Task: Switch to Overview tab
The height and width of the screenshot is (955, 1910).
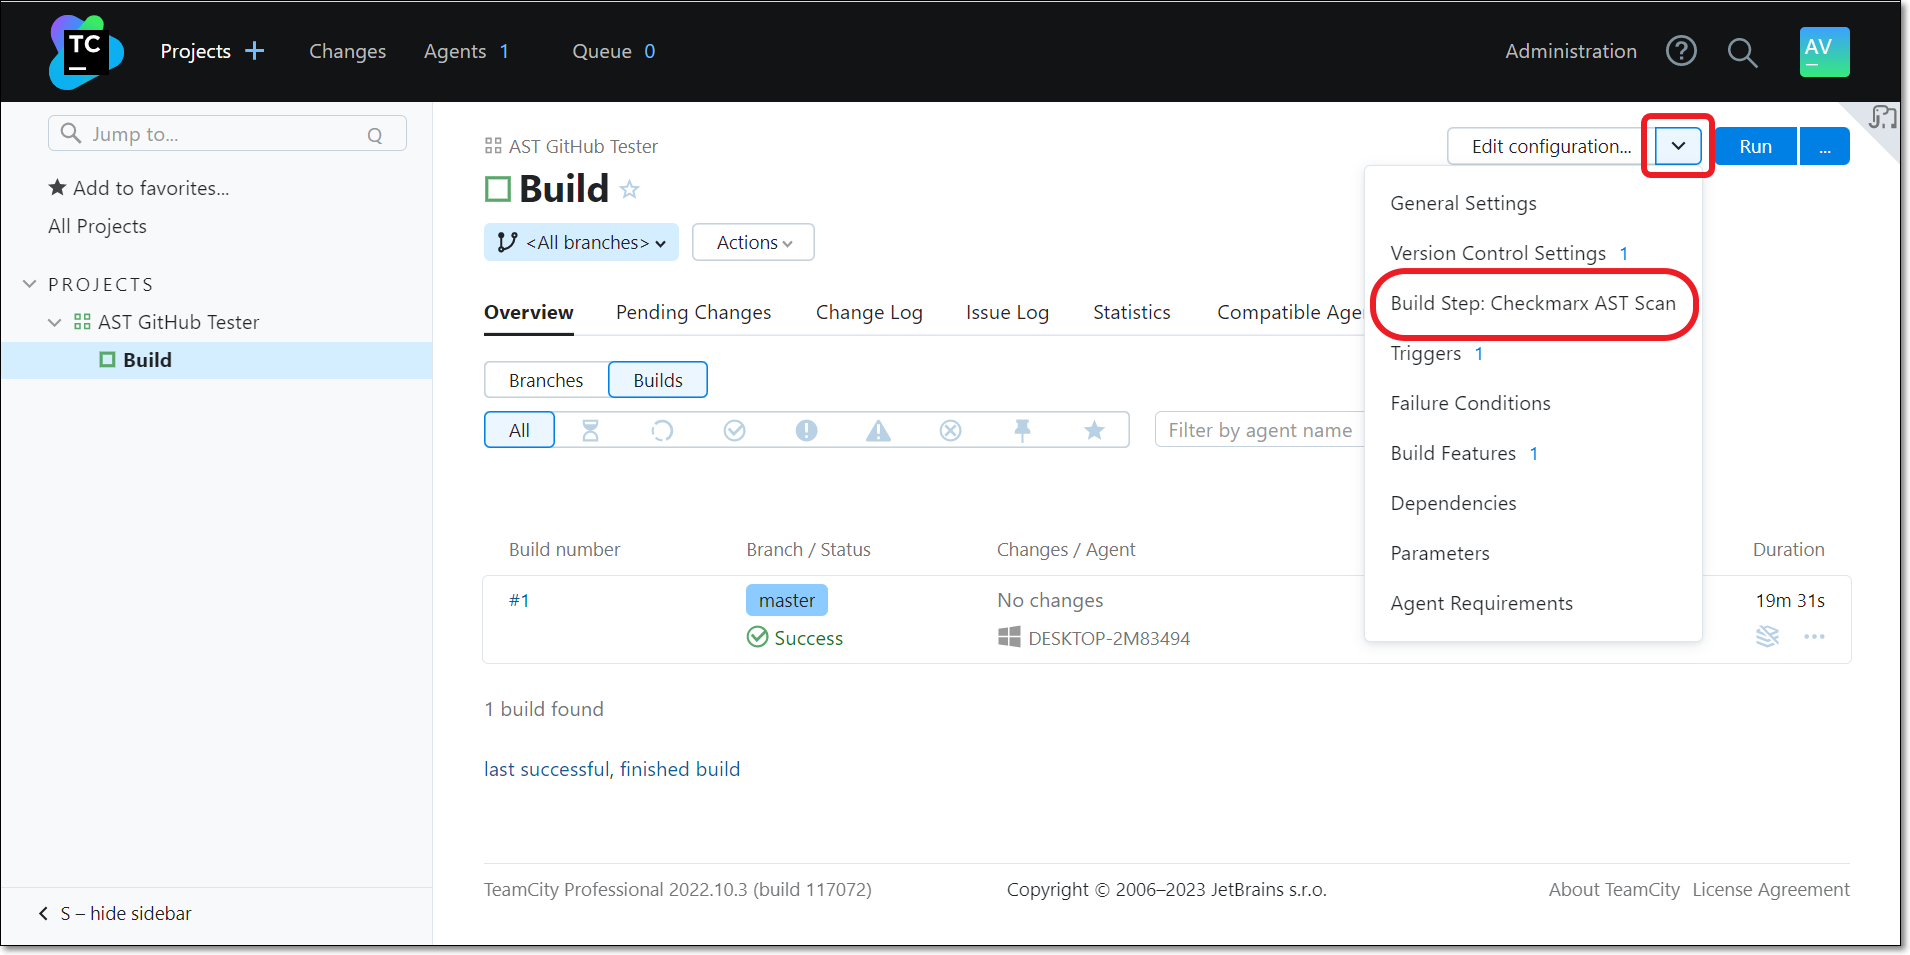Action: (x=528, y=312)
